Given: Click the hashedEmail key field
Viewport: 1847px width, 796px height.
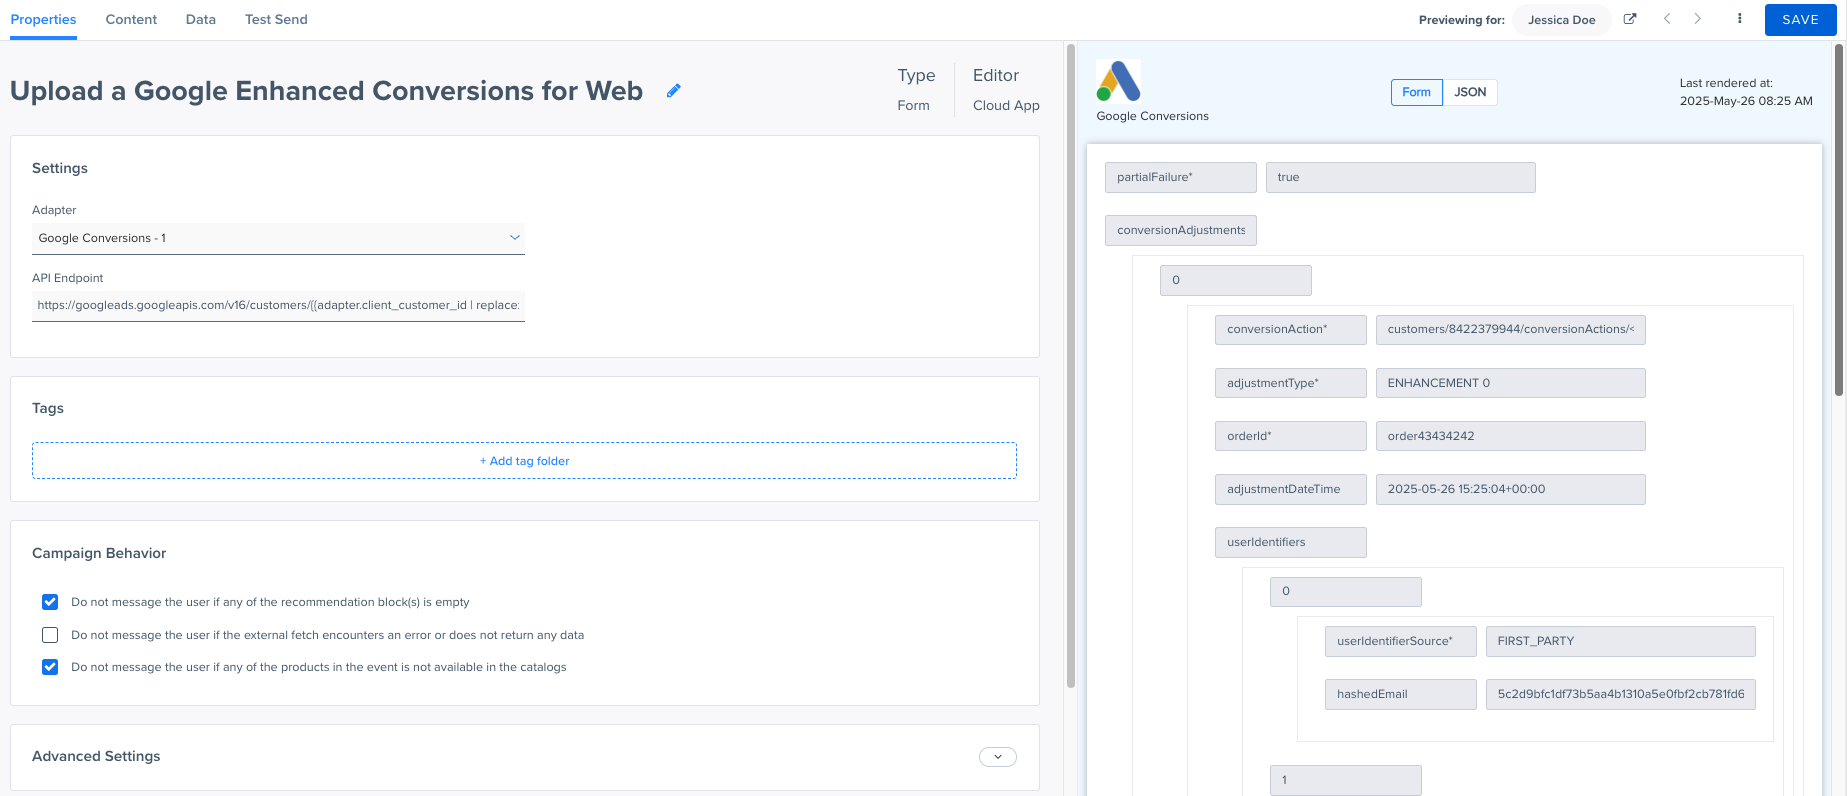Looking at the screenshot, I should click(x=1400, y=694).
